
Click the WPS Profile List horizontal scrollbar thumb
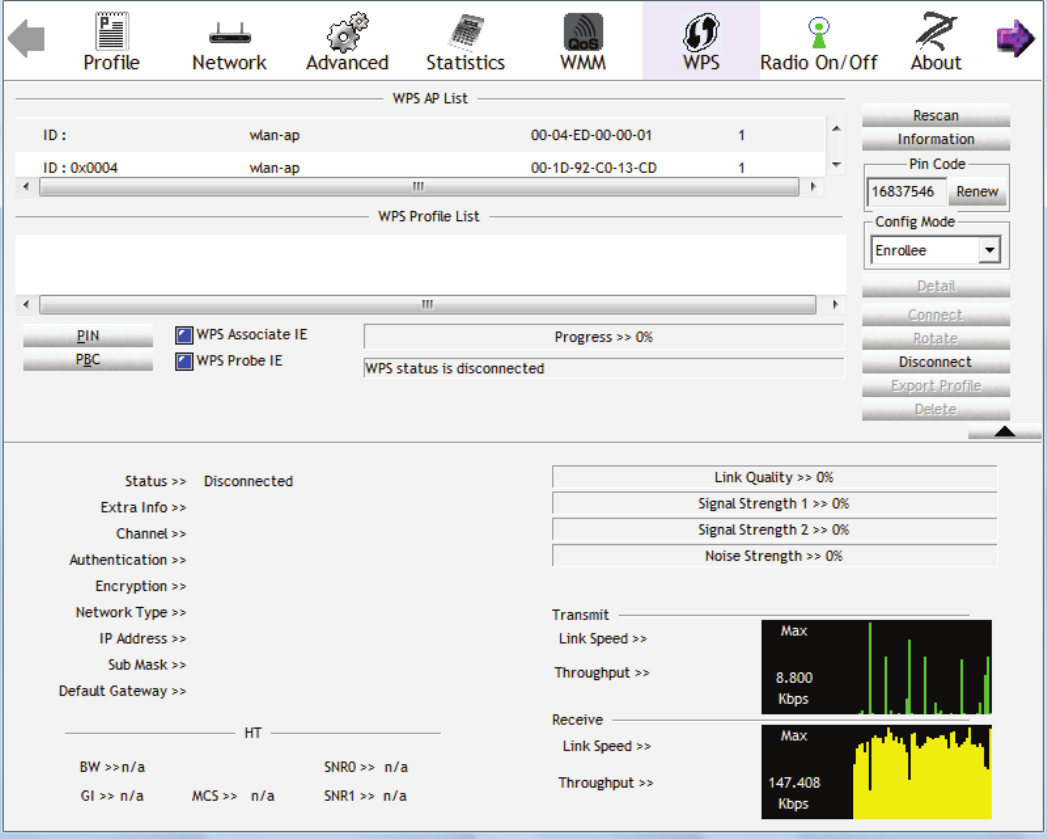(x=427, y=305)
